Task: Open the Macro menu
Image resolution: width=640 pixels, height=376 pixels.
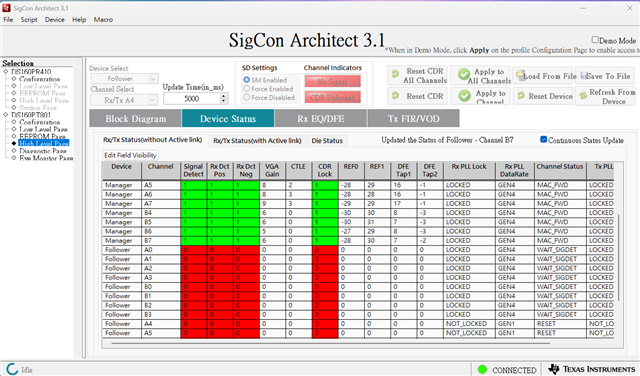Action: coord(103,20)
